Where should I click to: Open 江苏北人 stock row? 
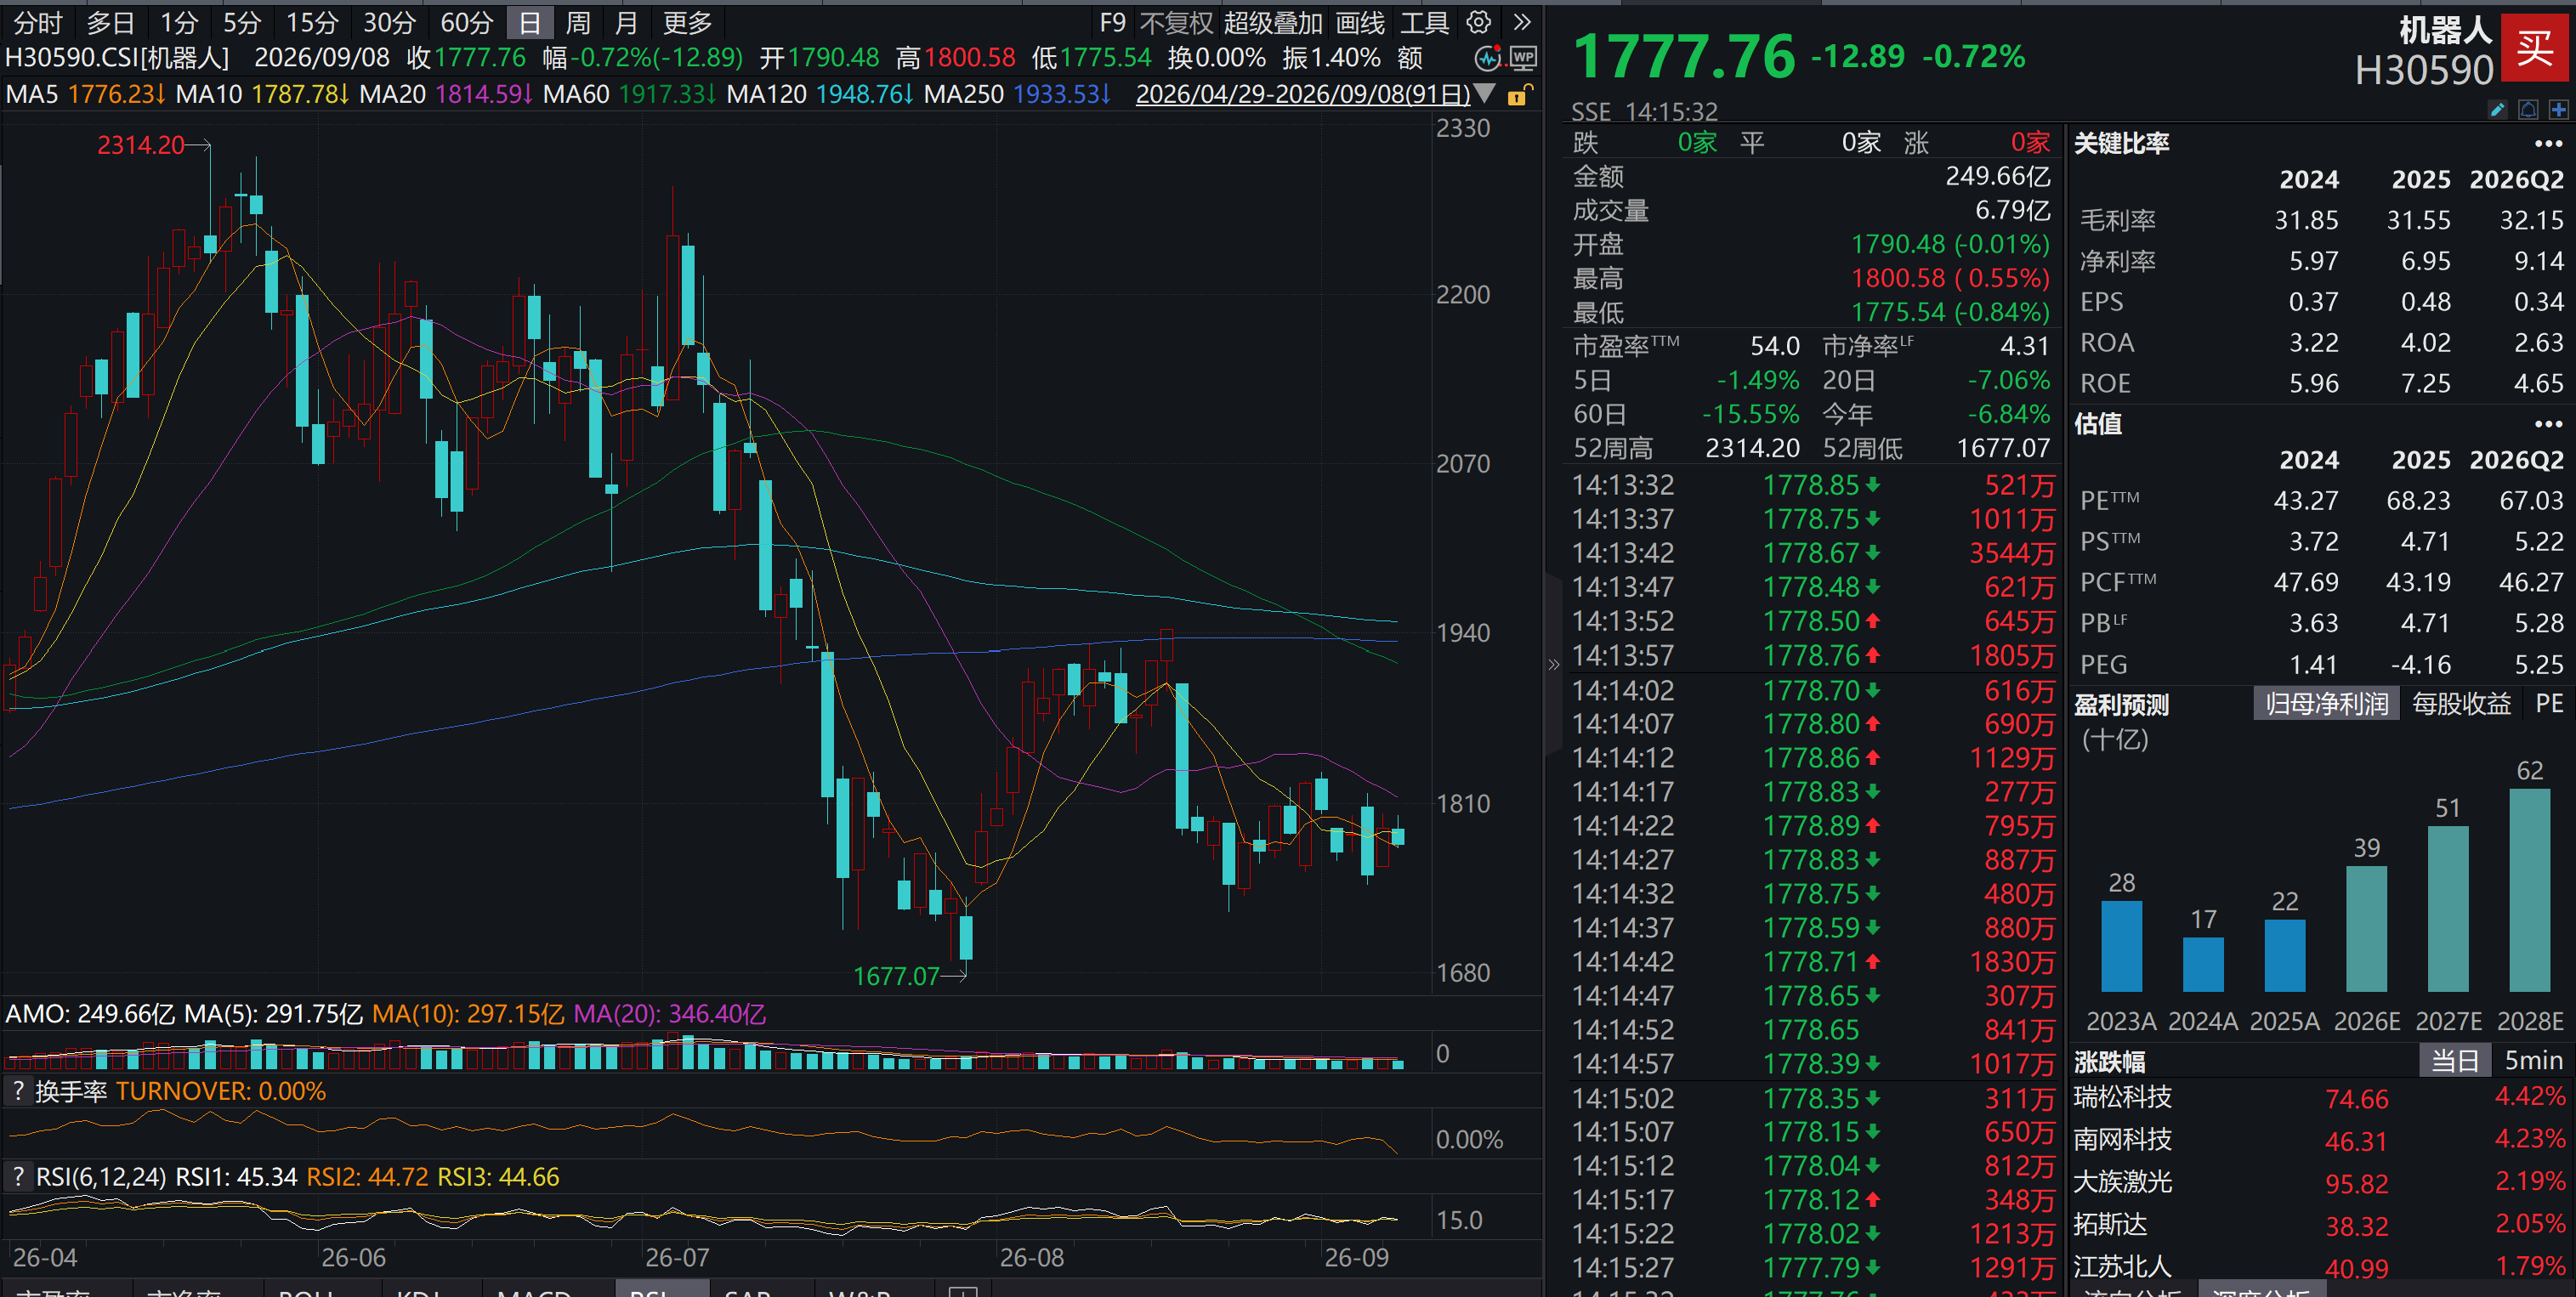(x=2319, y=1267)
